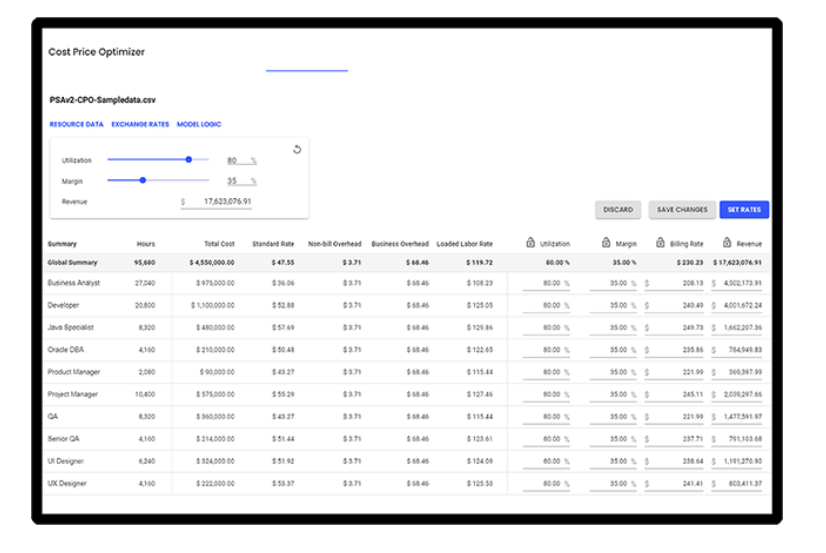The image size is (826, 553).
Task: Edit Java Specialist billing rate 249.73
Action: tap(674, 328)
